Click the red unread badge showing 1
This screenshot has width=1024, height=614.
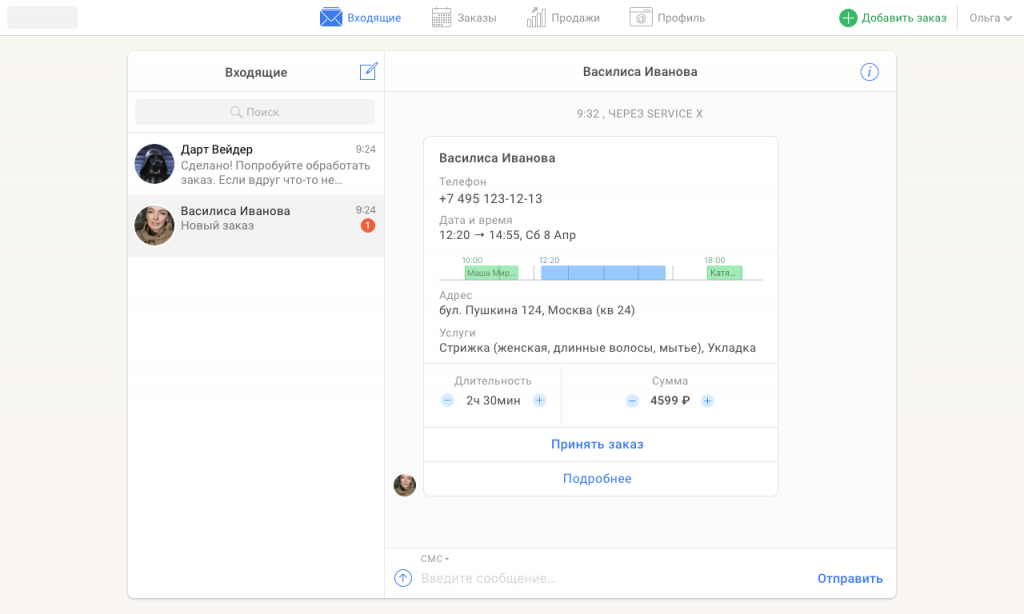tap(368, 225)
